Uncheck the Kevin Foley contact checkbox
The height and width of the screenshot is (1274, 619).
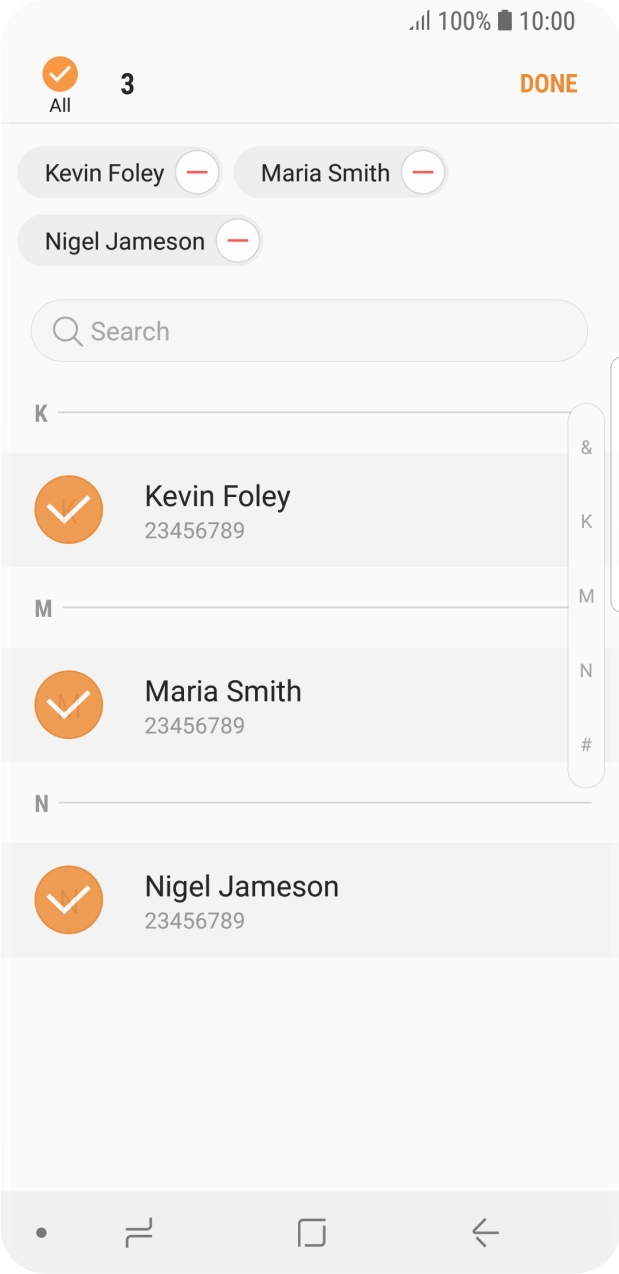click(69, 510)
